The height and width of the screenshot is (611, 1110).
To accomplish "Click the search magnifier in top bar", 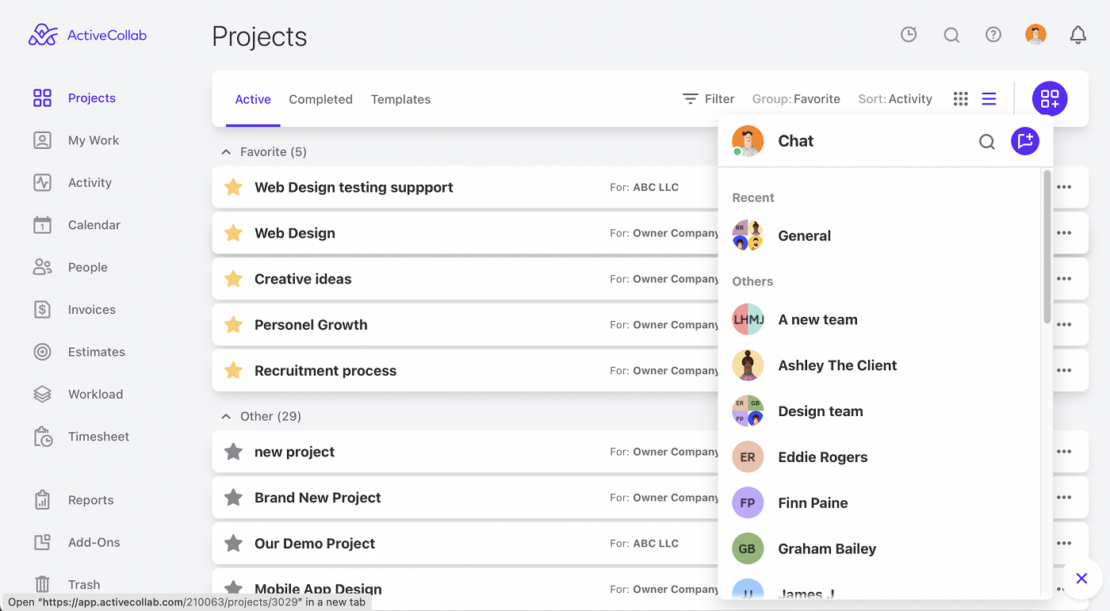I will coord(951,34).
